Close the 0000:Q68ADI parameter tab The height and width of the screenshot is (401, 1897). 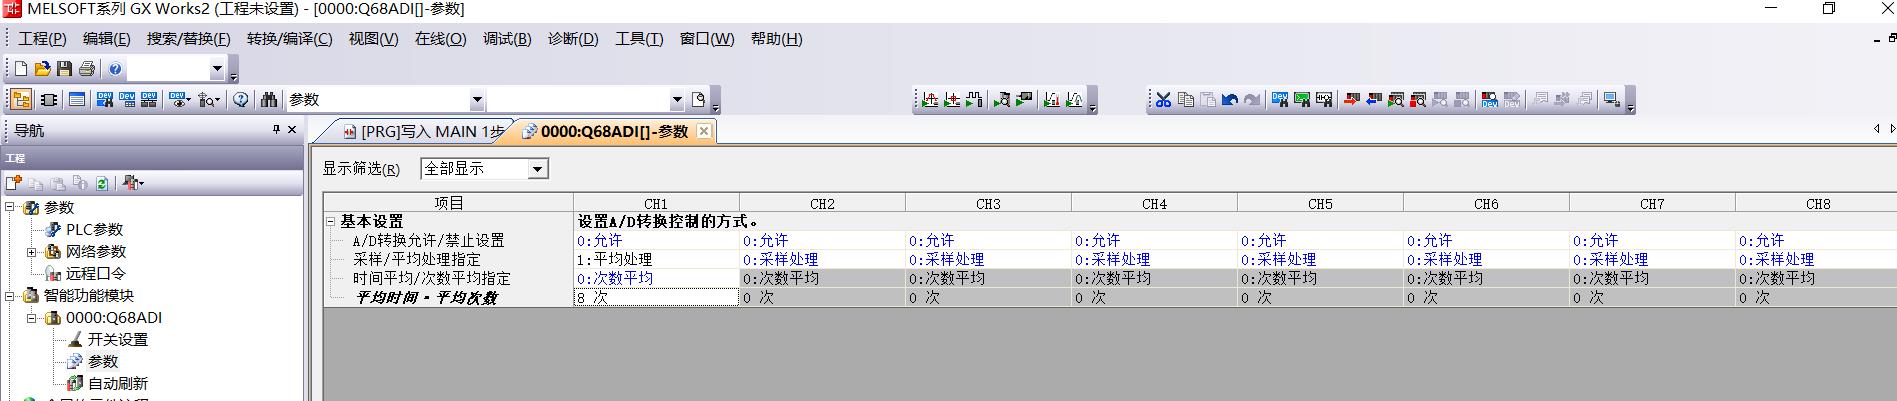pyautogui.click(x=704, y=131)
